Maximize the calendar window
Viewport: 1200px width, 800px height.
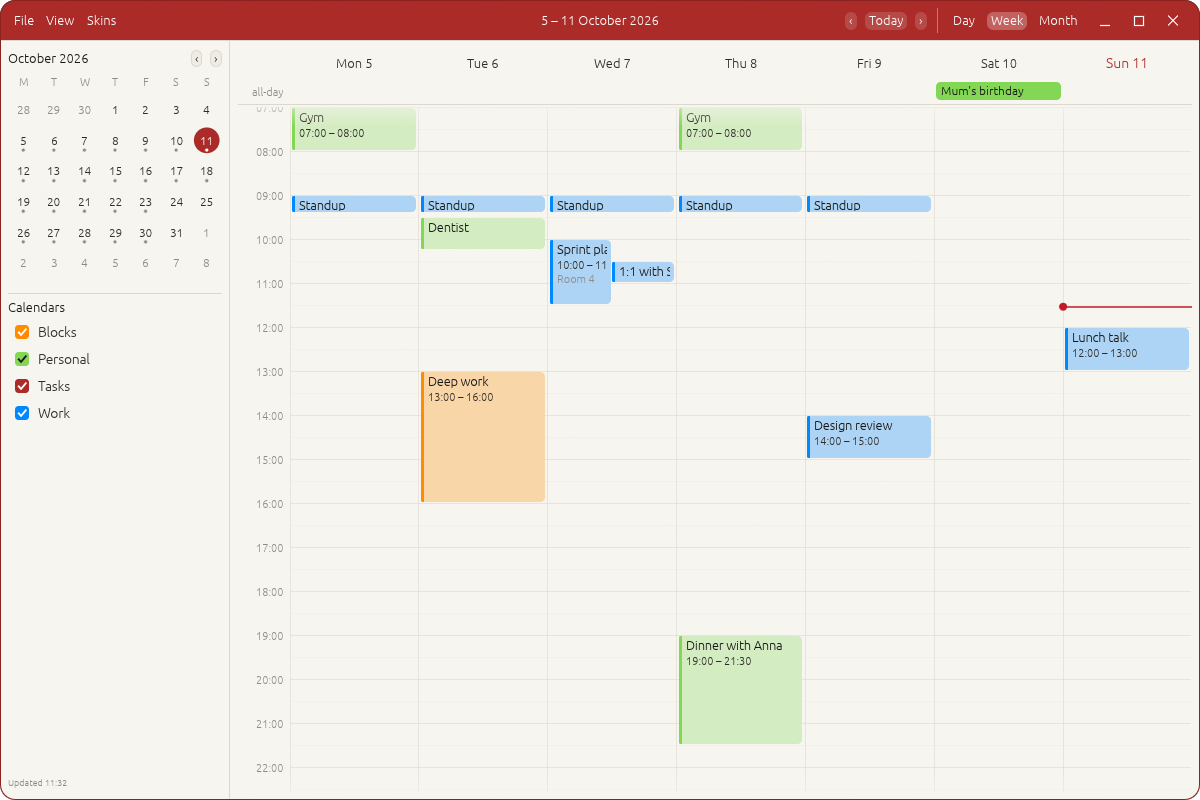pos(1139,21)
